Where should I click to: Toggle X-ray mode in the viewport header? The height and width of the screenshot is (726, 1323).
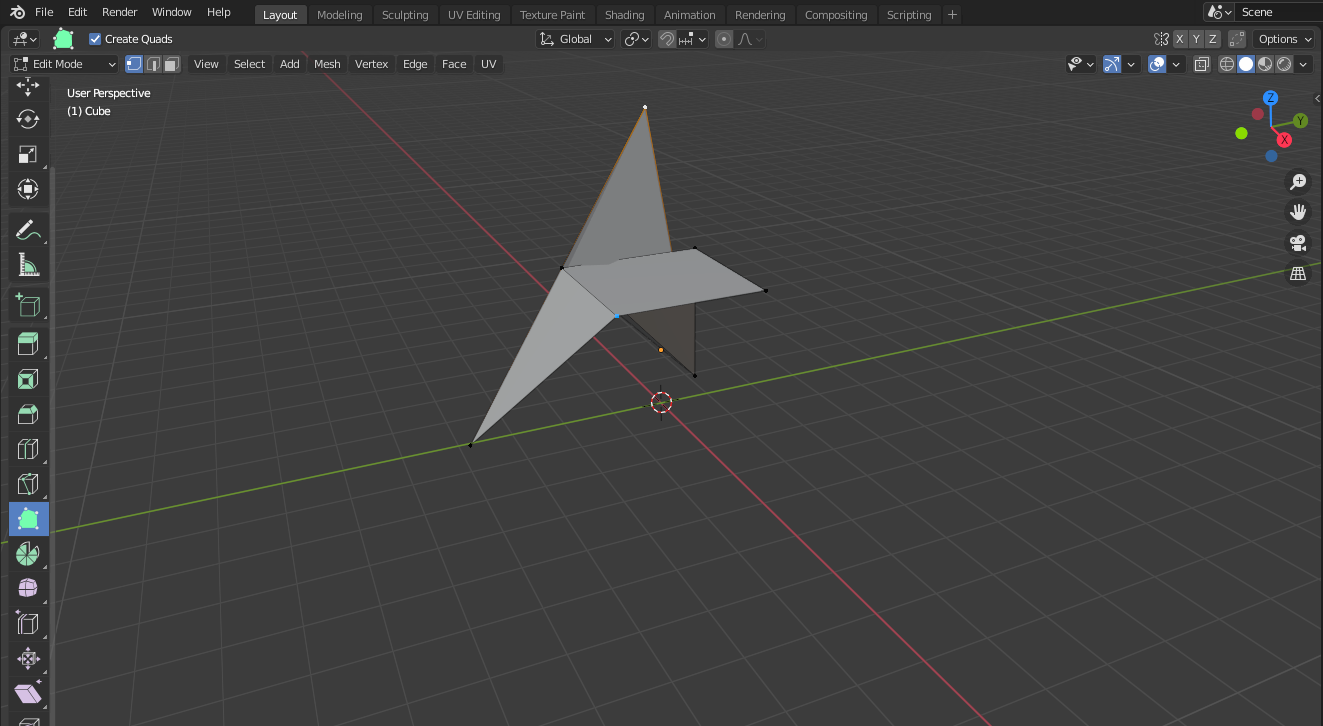(x=1201, y=63)
